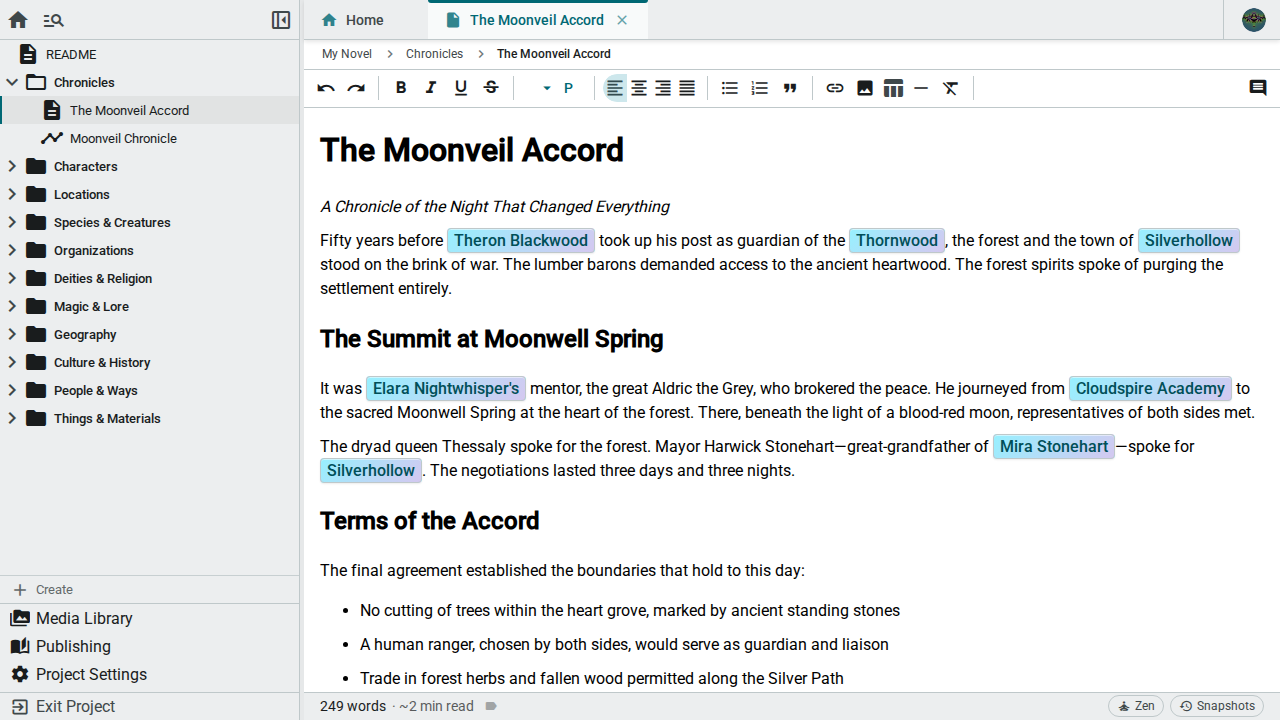Screen dimensions: 1280x720
Task: Close The Moonveil Accord tab
Action: 622,20
